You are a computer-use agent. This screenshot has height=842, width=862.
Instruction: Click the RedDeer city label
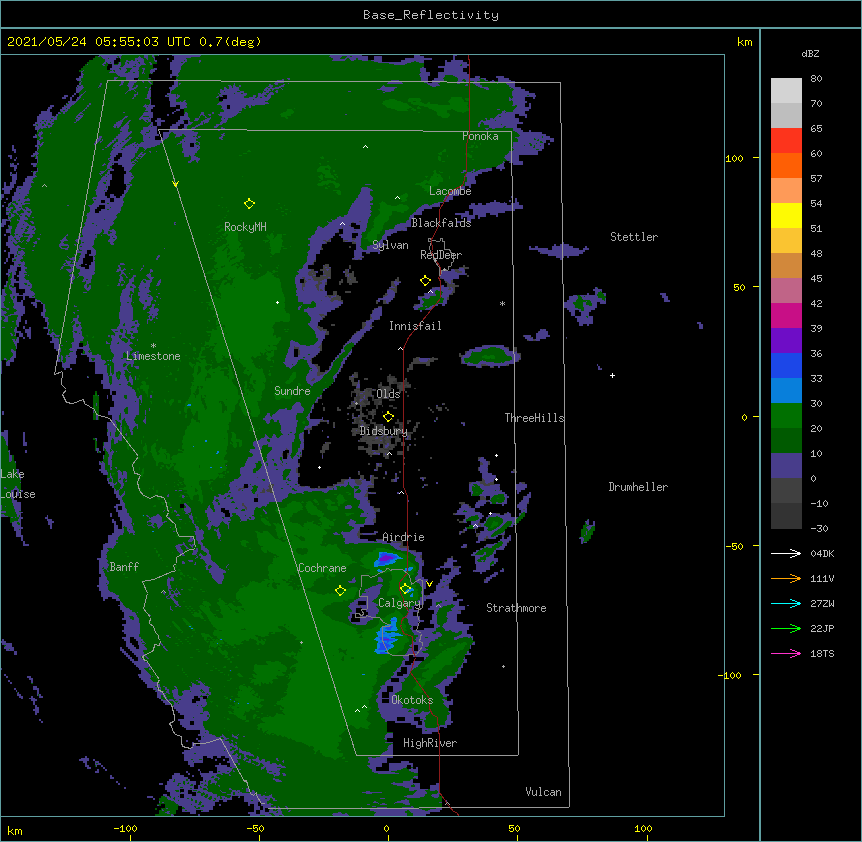coord(441,255)
